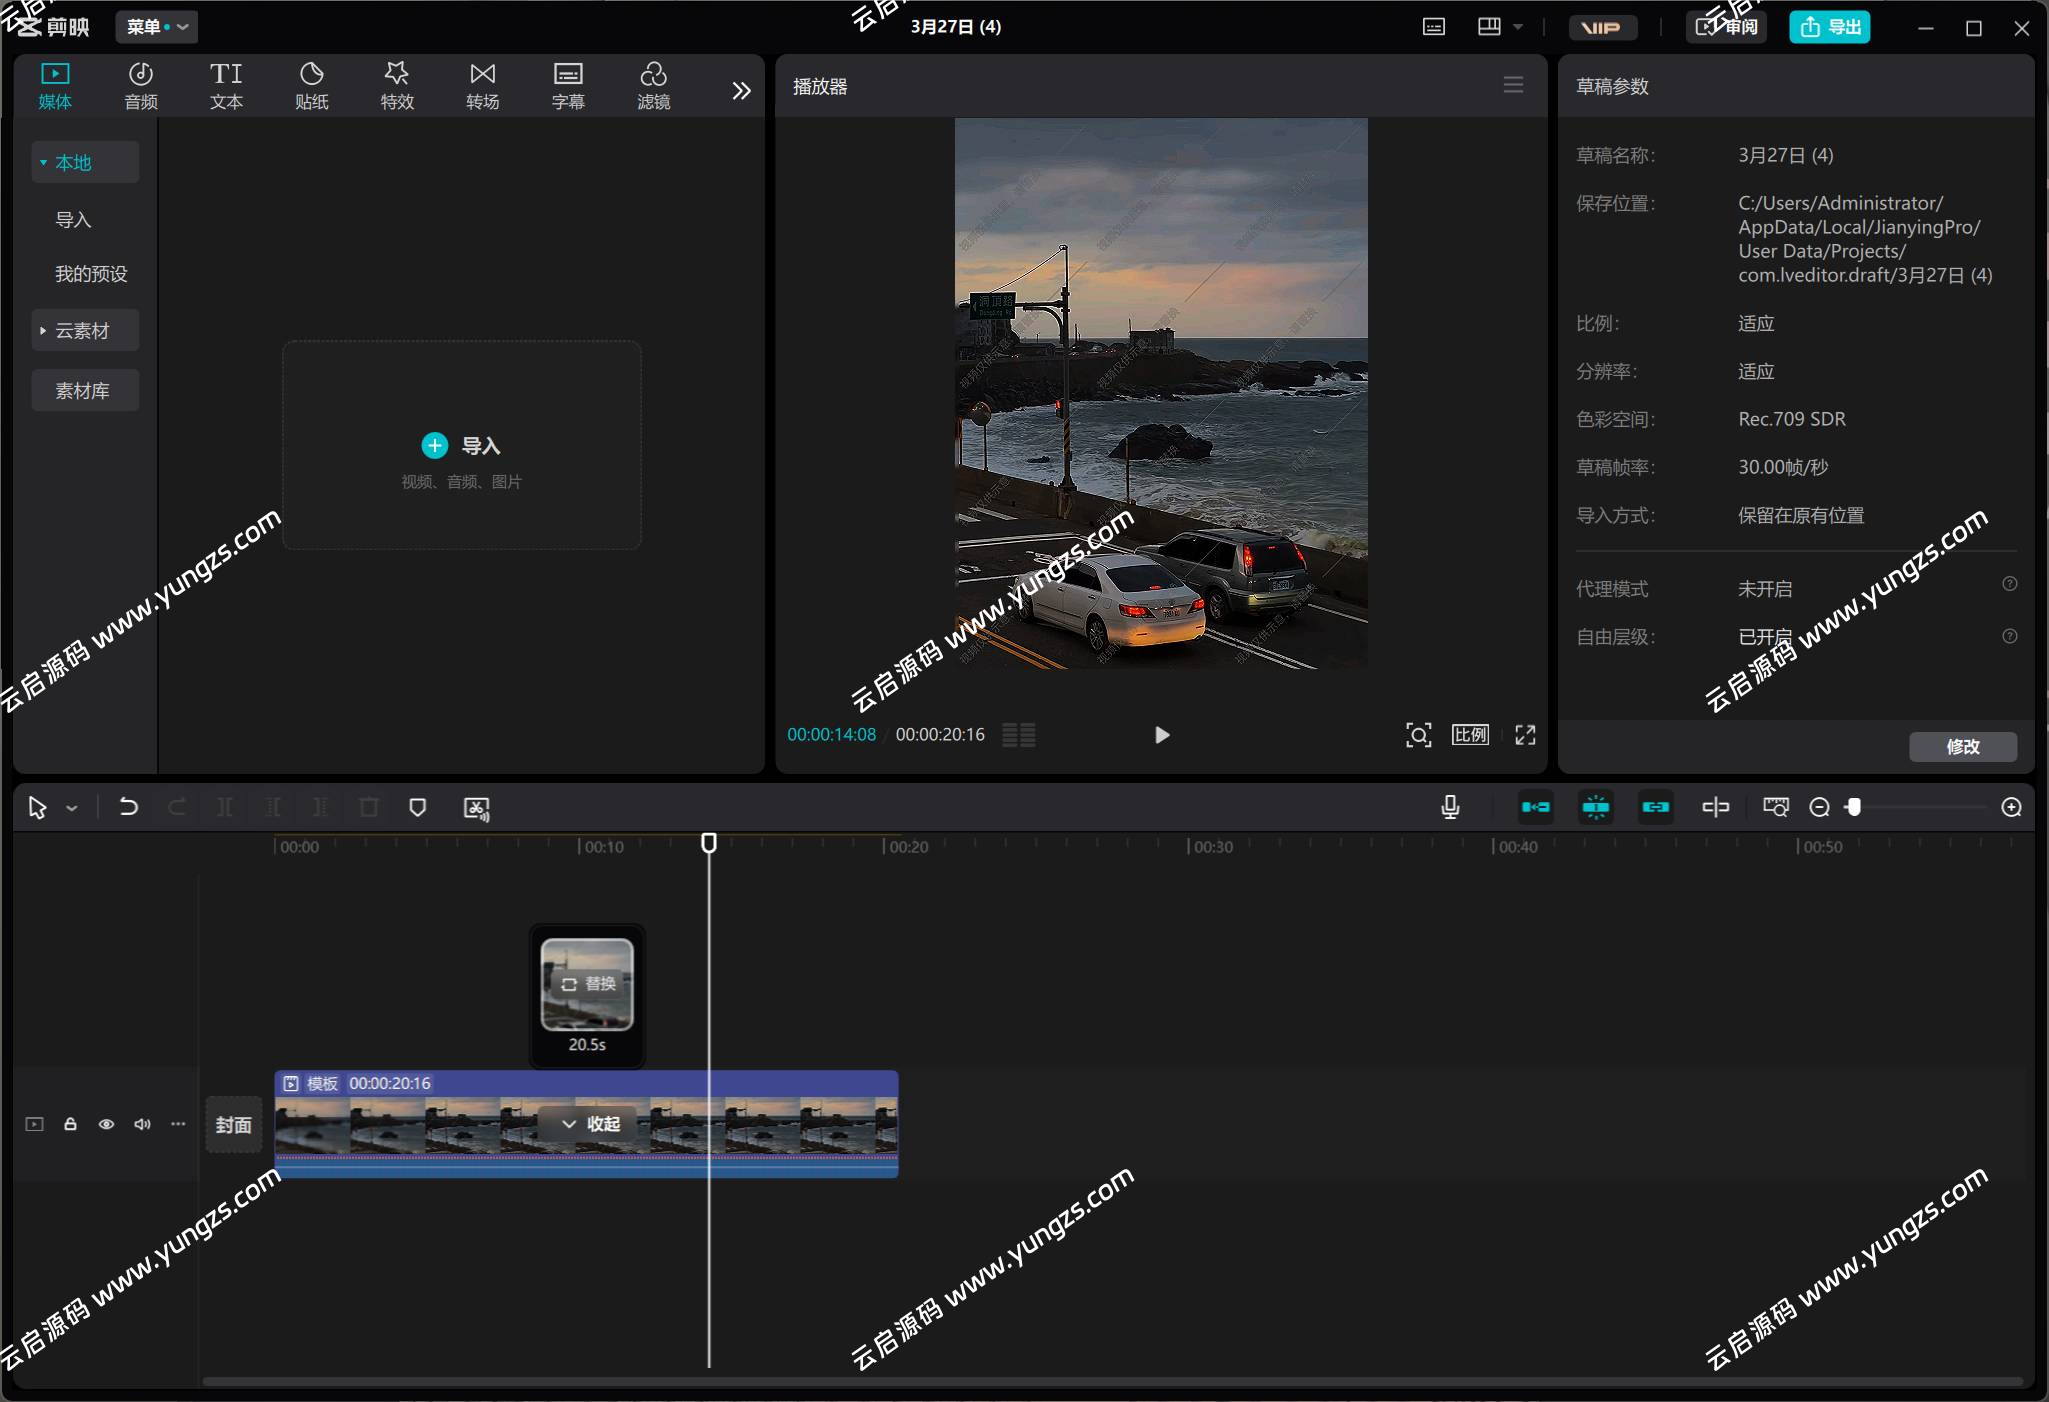2049x1402 pixels.
Task: Open the Stickers (贴纸) panel
Action: (x=311, y=86)
